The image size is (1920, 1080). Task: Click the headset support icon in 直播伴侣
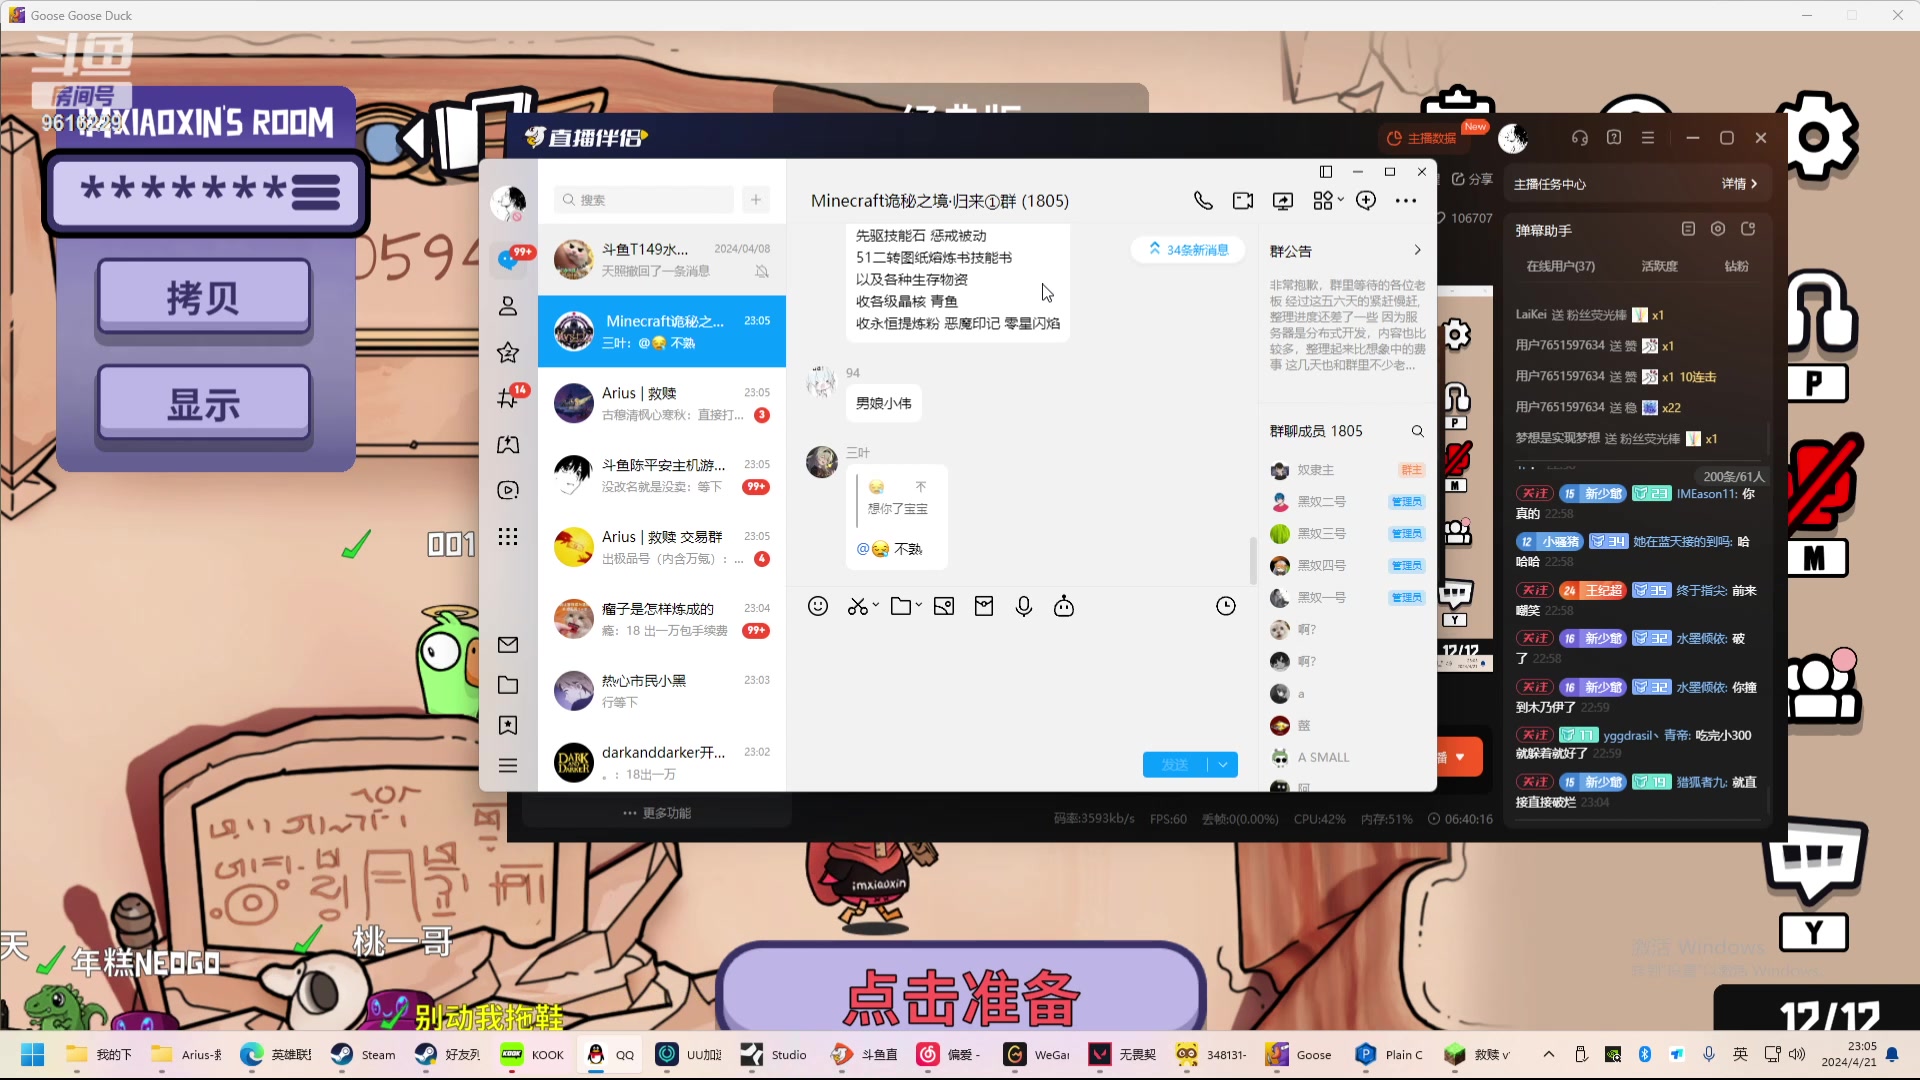pyautogui.click(x=1580, y=138)
